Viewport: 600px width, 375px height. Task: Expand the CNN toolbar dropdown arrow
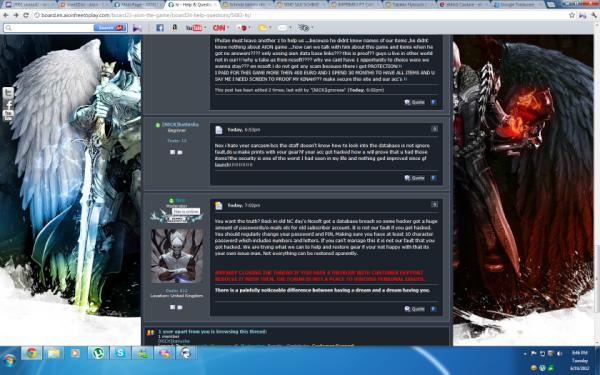coord(228,28)
